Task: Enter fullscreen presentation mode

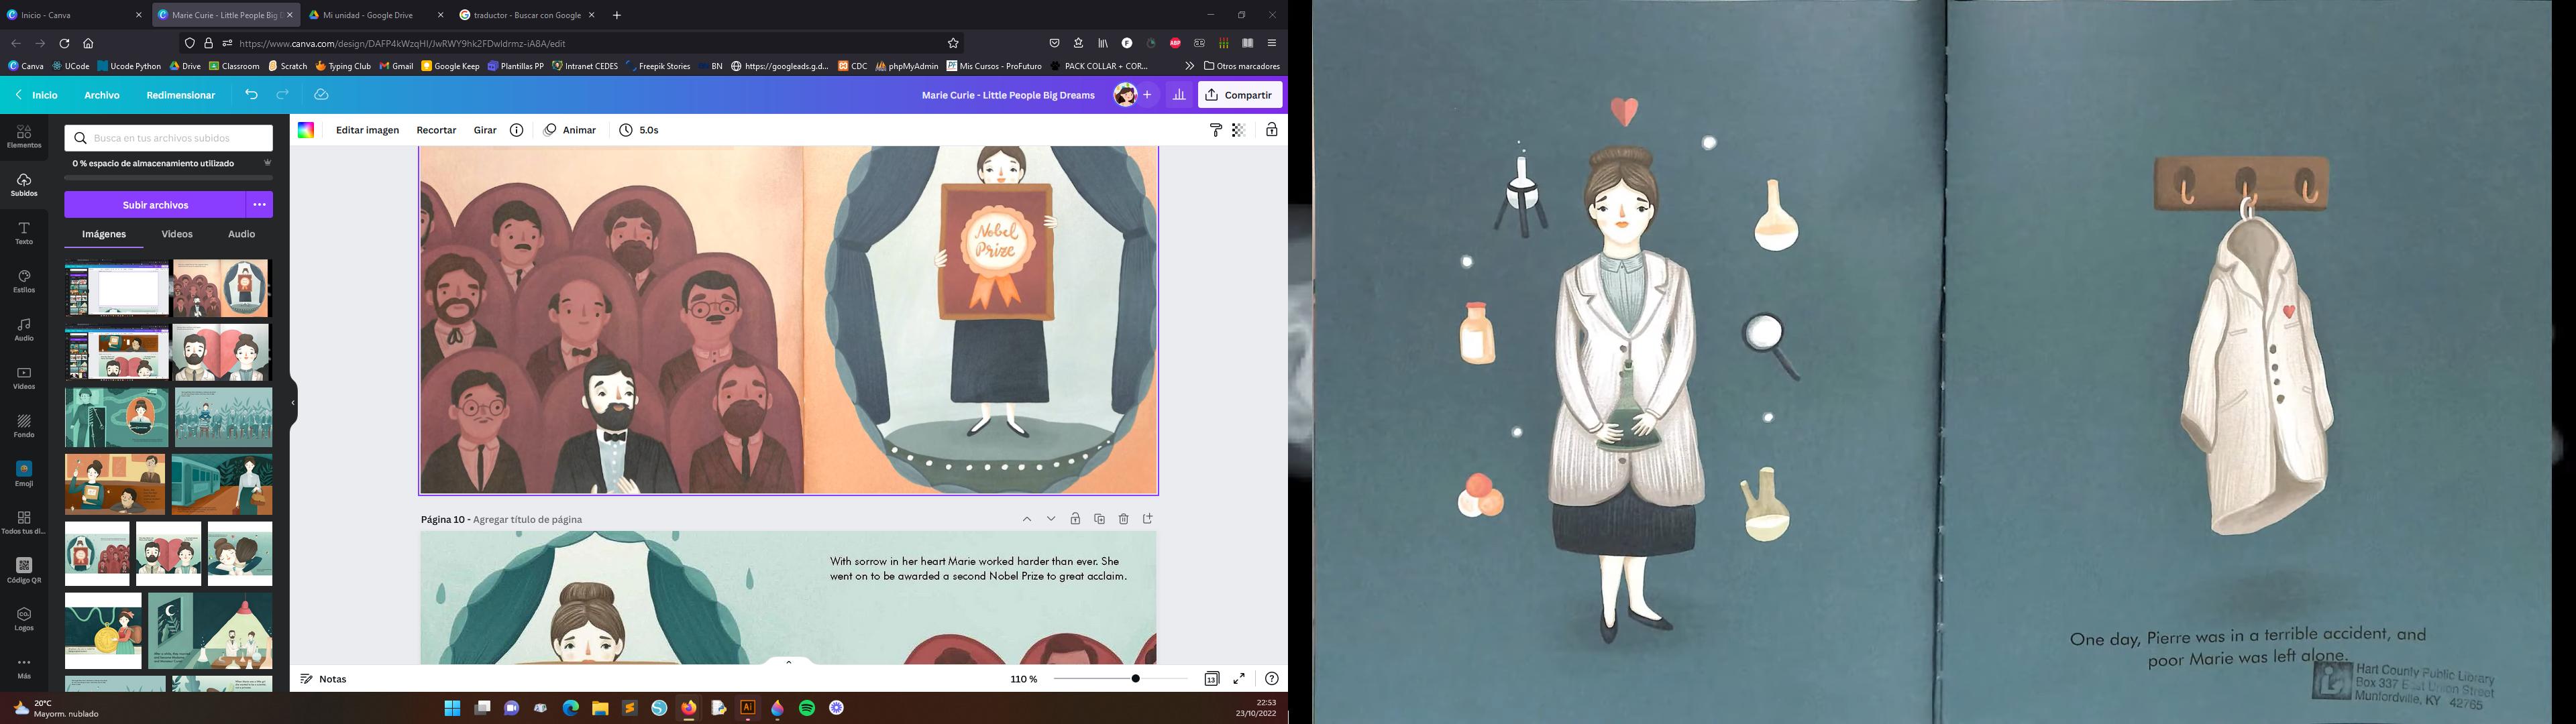Action: click(1239, 679)
